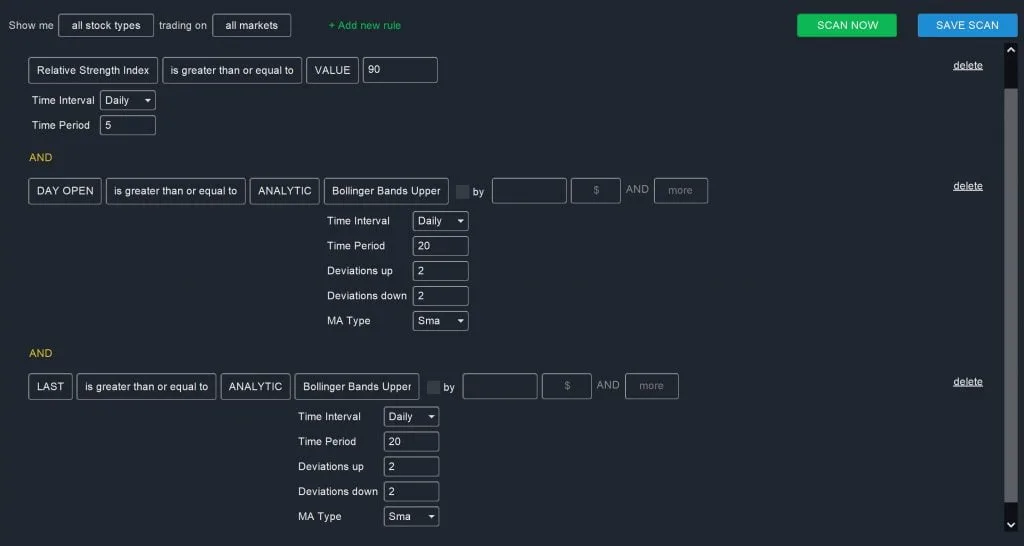Screen dimensions: 1024x546
Task: Select the 'all stock types' filter
Action: coord(106,25)
